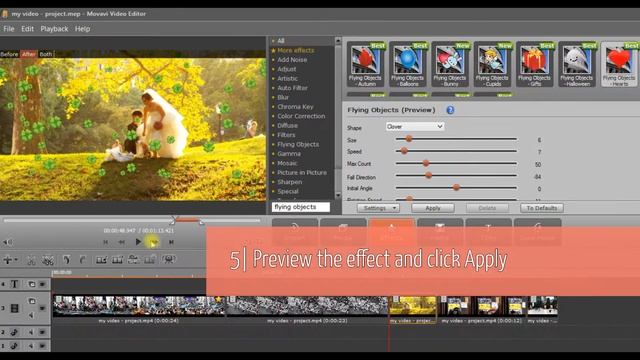The image size is (640, 360).
Task: Open the Settings dropdown button
Action: (x=378, y=208)
